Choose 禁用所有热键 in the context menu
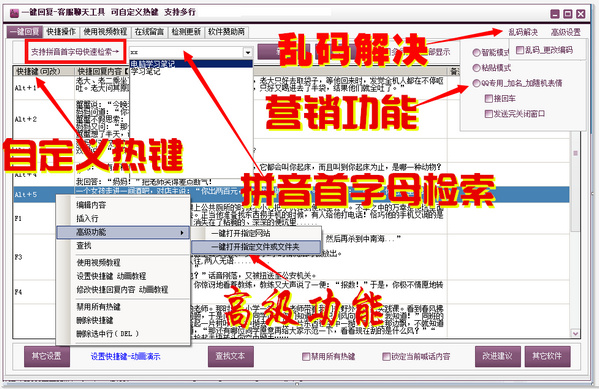This screenshot has height=389, width=599. point(123,306)
